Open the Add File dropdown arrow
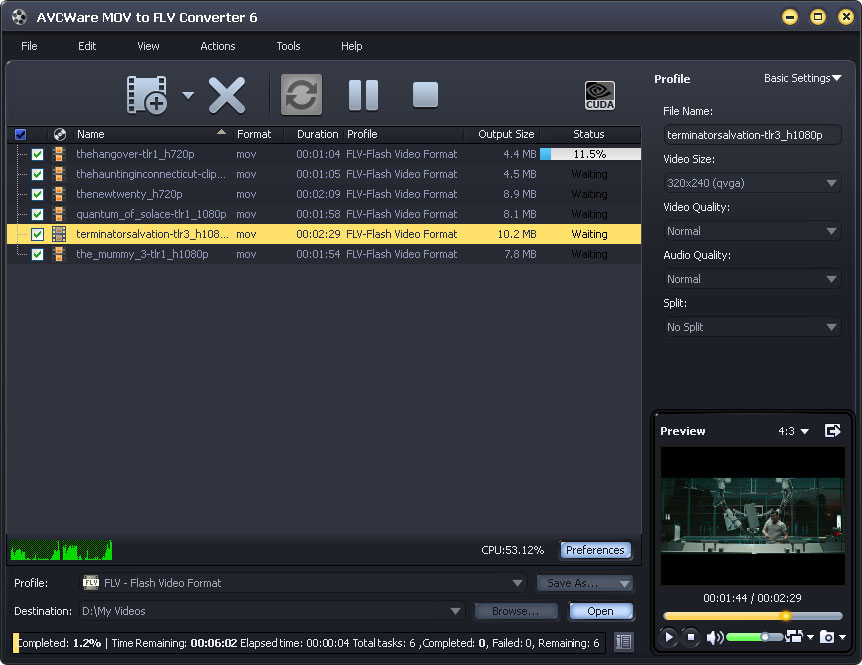The height and width of the screenshot is (665, 862). 188,96
